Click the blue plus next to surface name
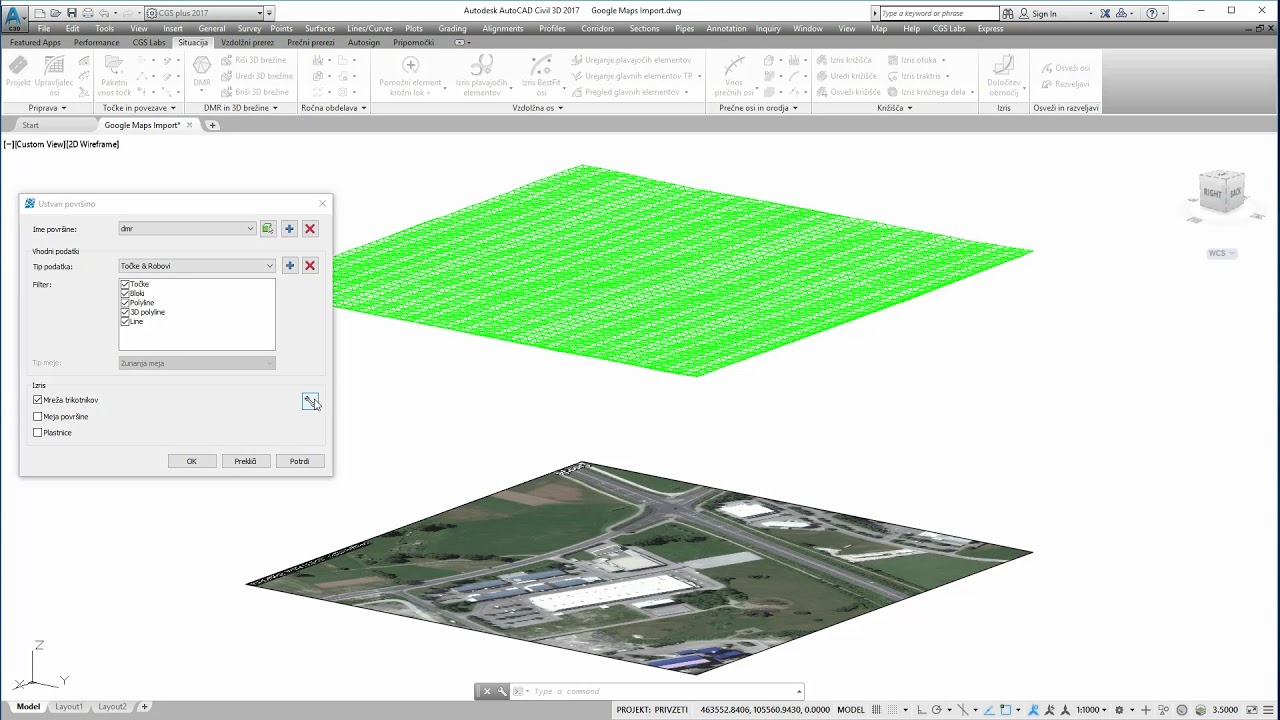Image resolution: width=1280 pixels, height=720 pixels. click(x=289, y=229)
